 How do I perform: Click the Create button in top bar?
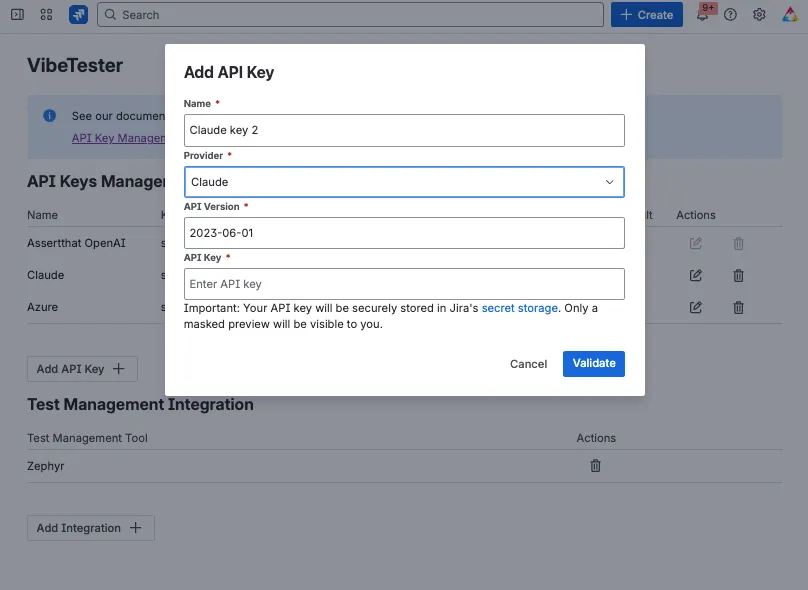pyautogui.click(x=647, y=14)
